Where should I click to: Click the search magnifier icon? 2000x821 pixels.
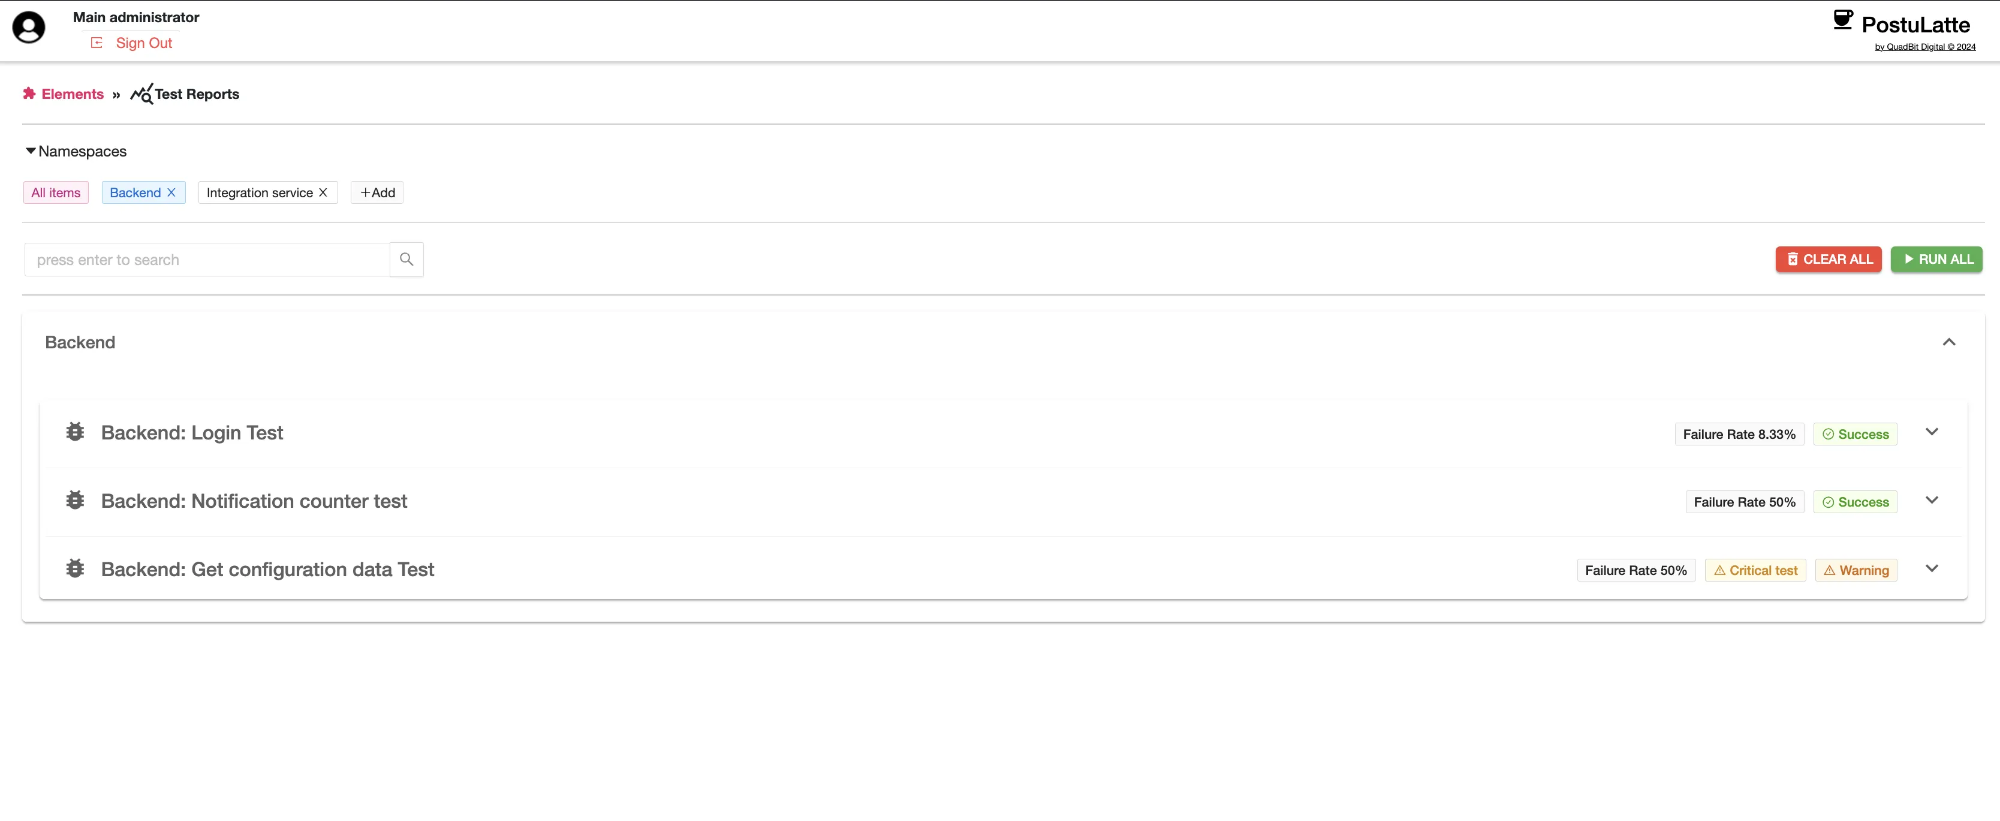[406, 260]
